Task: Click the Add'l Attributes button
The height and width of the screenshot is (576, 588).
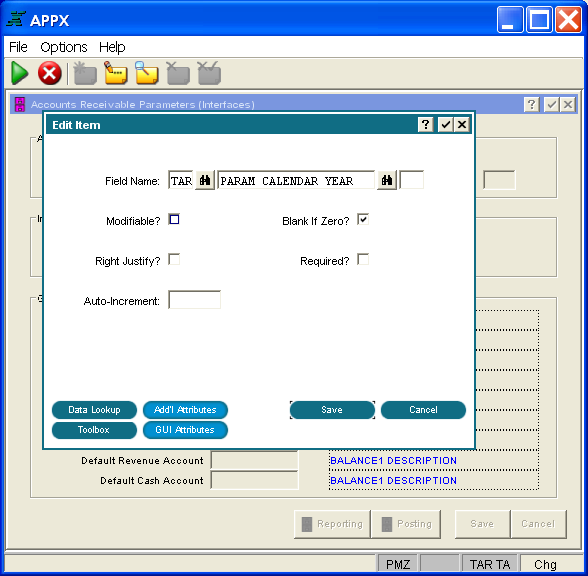Action: (x=185, y=410)
